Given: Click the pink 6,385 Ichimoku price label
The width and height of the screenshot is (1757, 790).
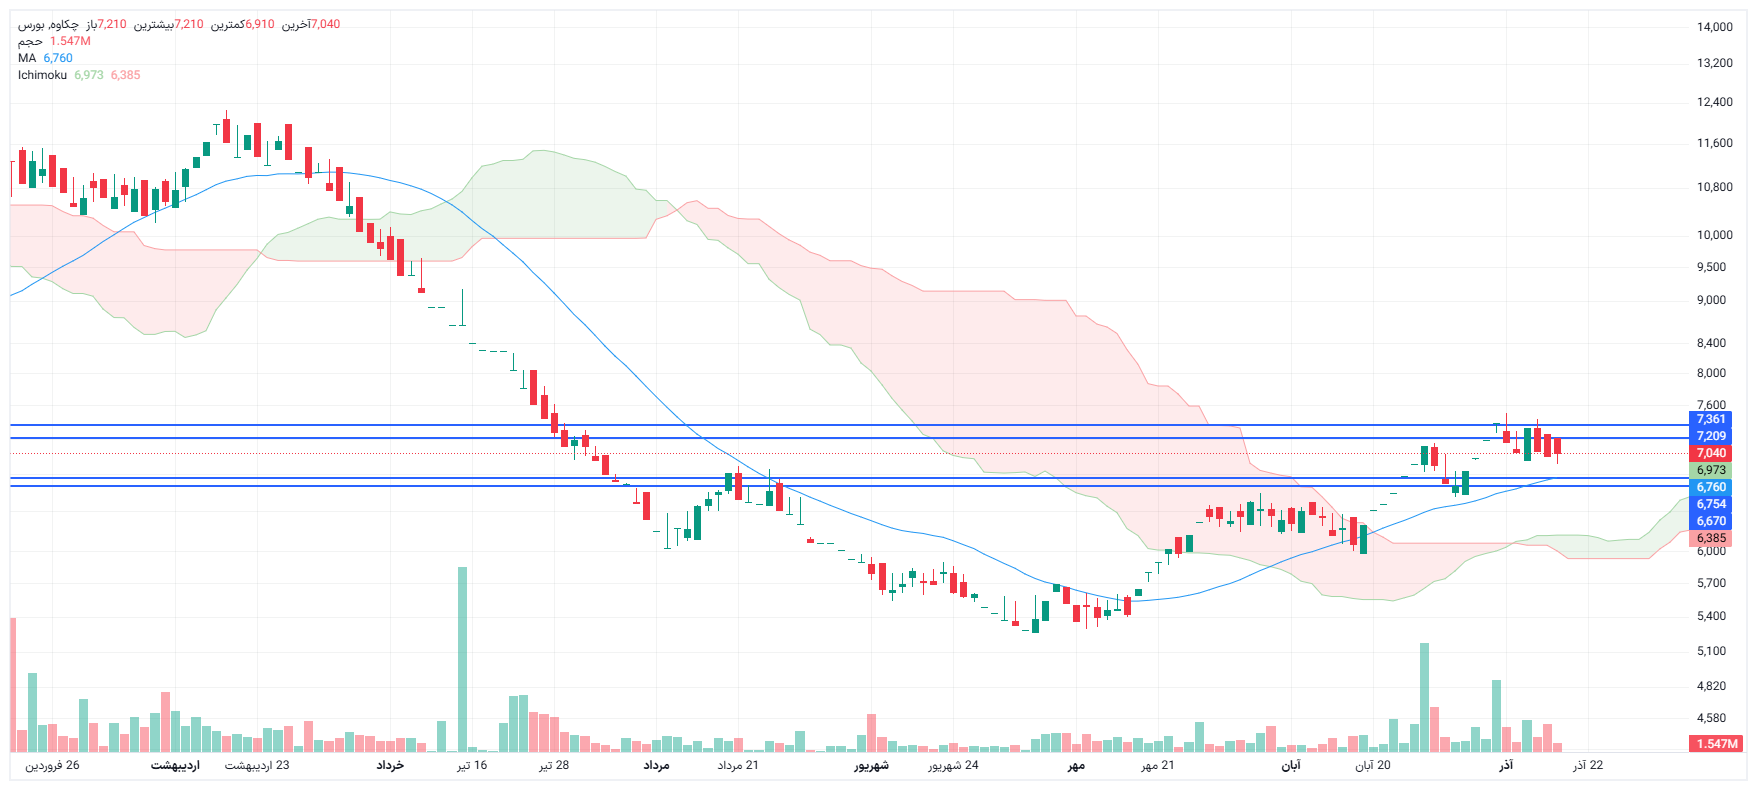Looking at the screenshot, I should click(x=1711, y=538).
